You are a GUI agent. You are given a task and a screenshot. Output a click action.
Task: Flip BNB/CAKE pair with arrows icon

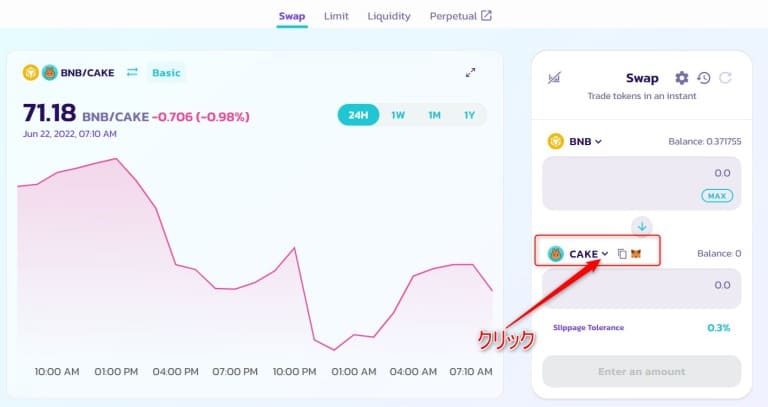click(132, 72)
